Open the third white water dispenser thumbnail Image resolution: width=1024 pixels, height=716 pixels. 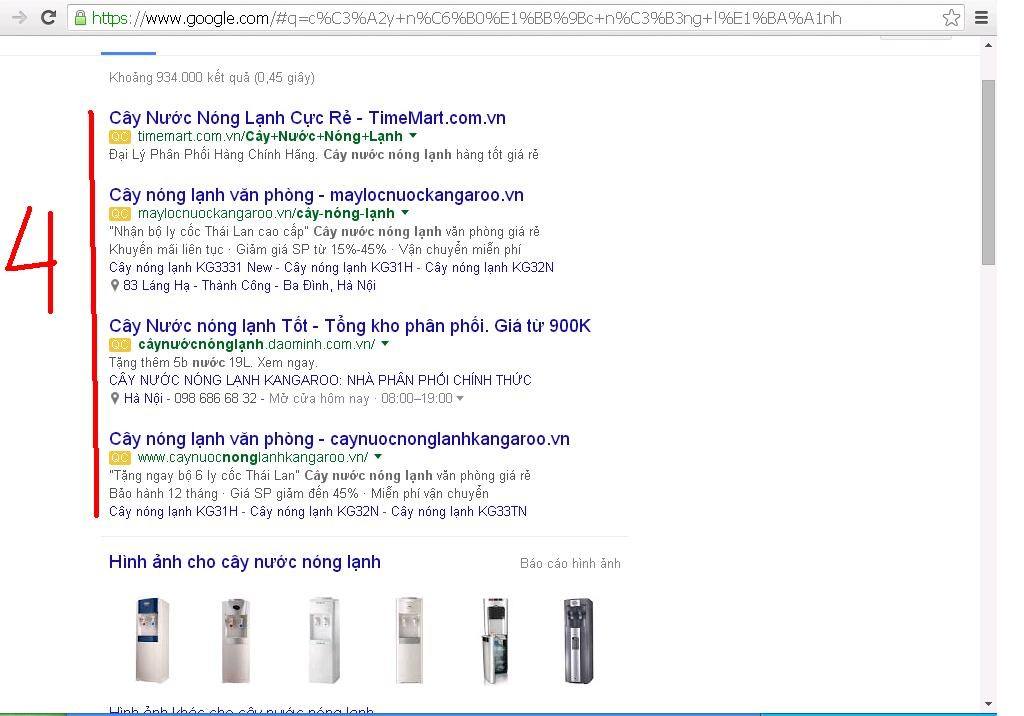click(x=324, y=640)
